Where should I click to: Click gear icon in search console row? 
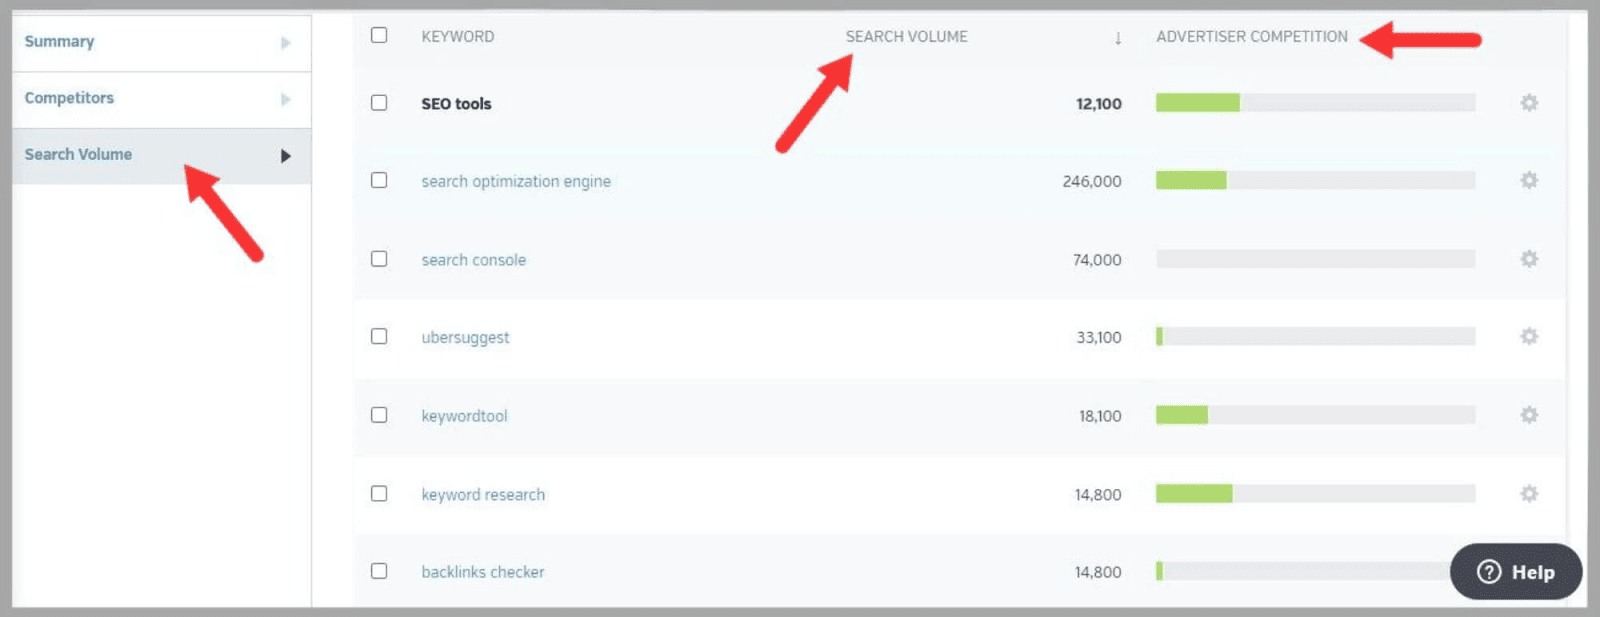tap(1528, 259)
